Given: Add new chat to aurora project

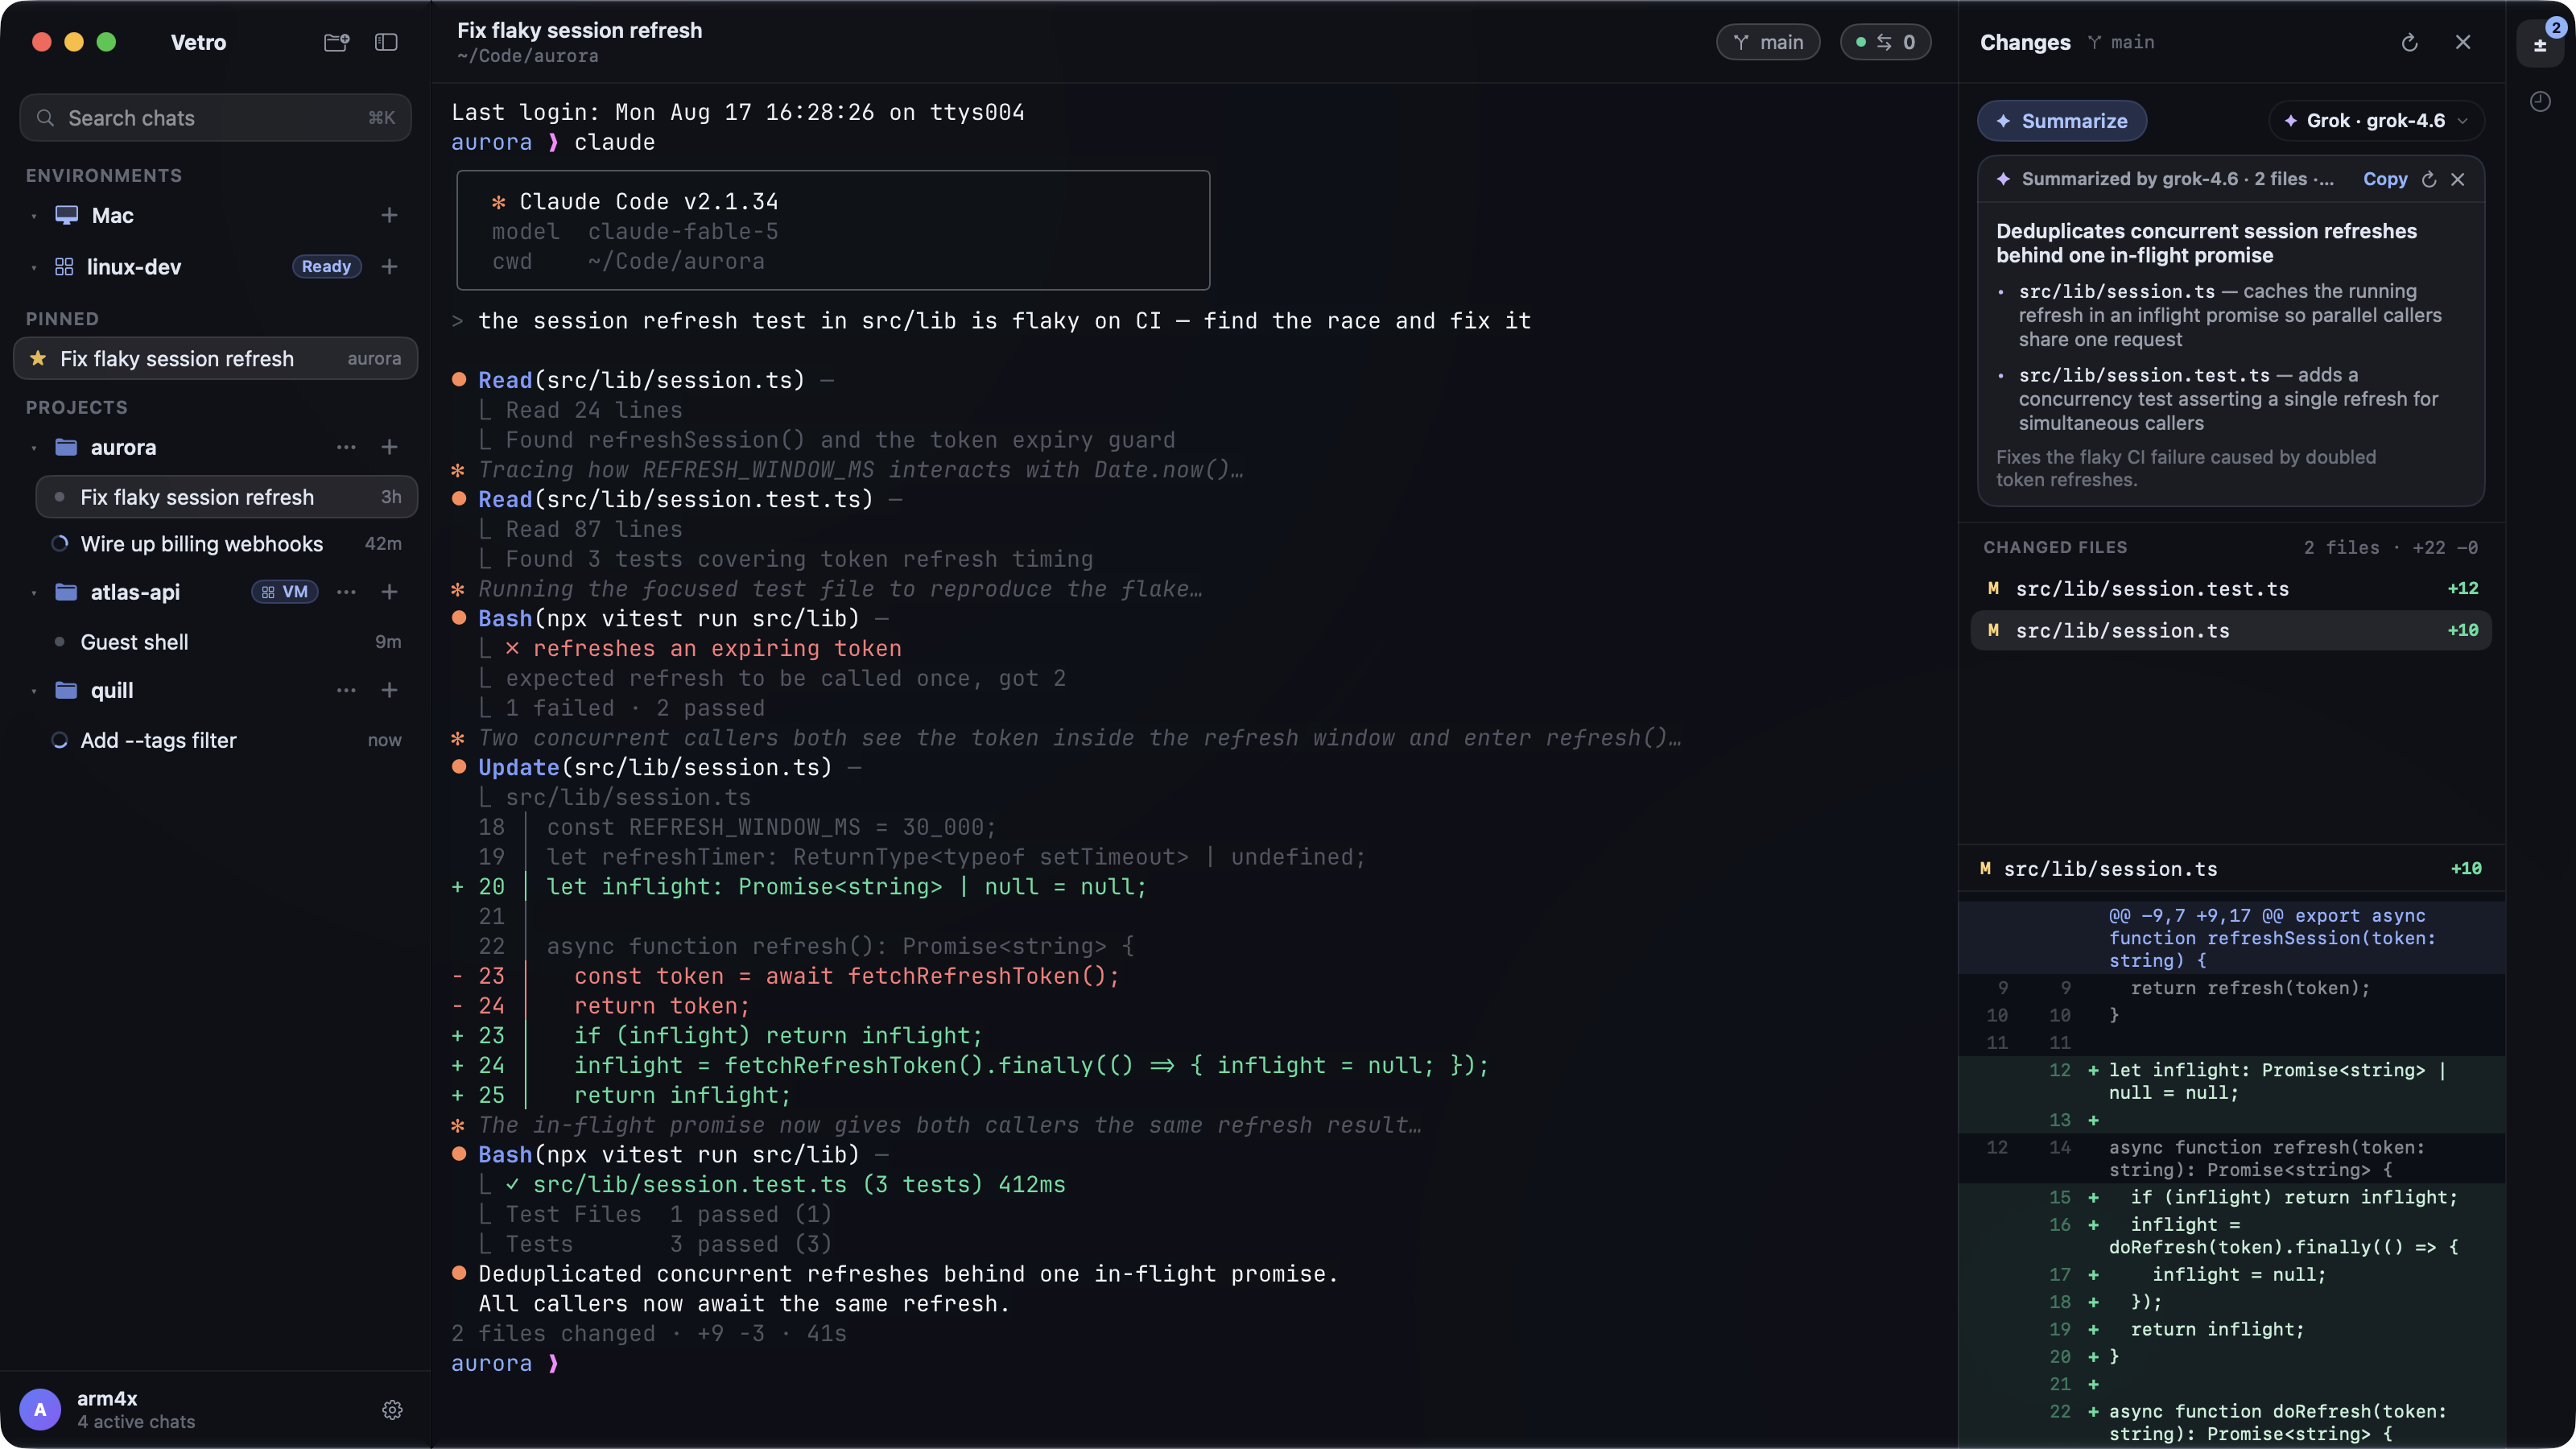Looking at the screenshot, I should (390, 447).
